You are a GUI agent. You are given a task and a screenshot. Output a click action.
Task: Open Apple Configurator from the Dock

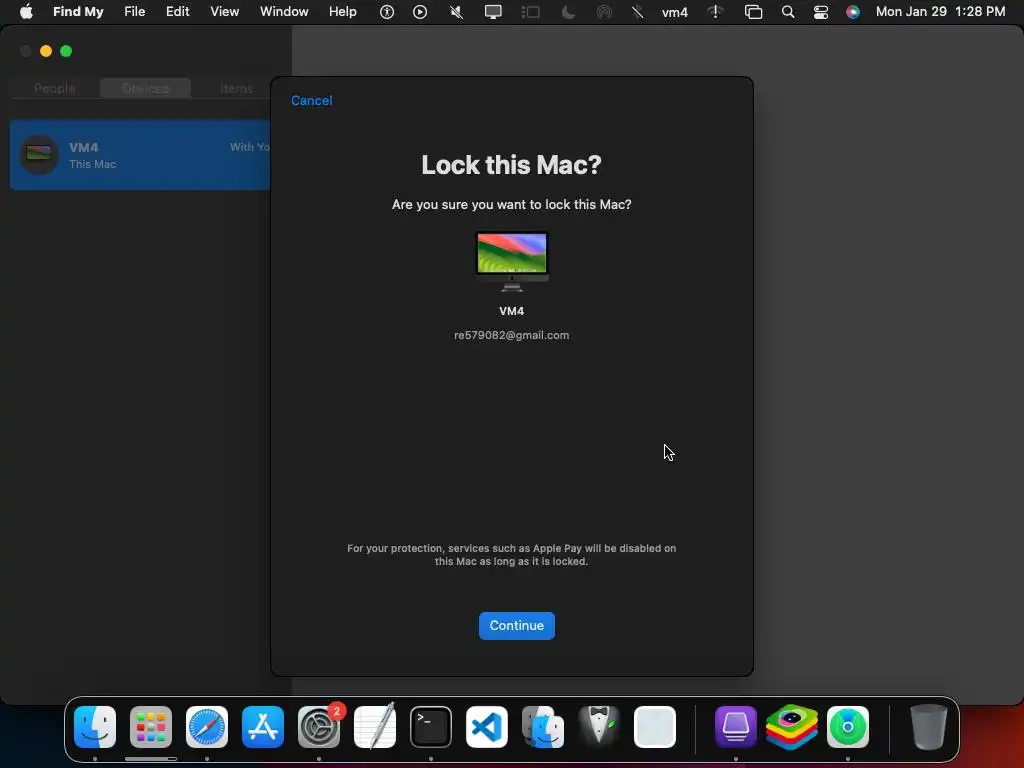(735, 727)
